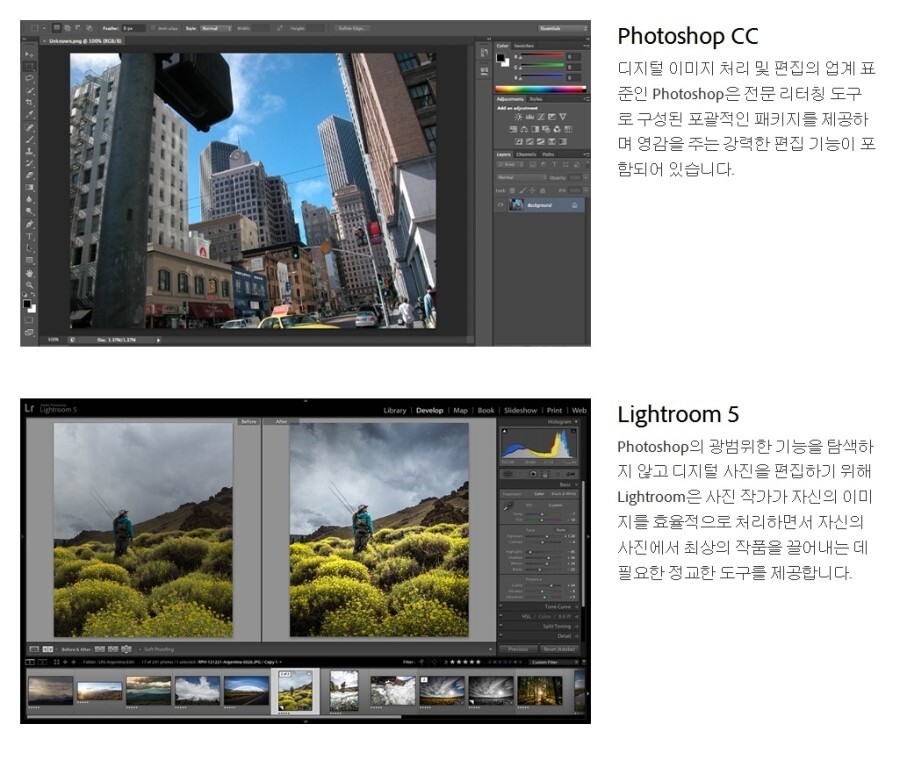Select the forest sunburst thumbnail in Lightroom filmstrip
The height and width of the screenshot is (767, 900).
(540, 691)
